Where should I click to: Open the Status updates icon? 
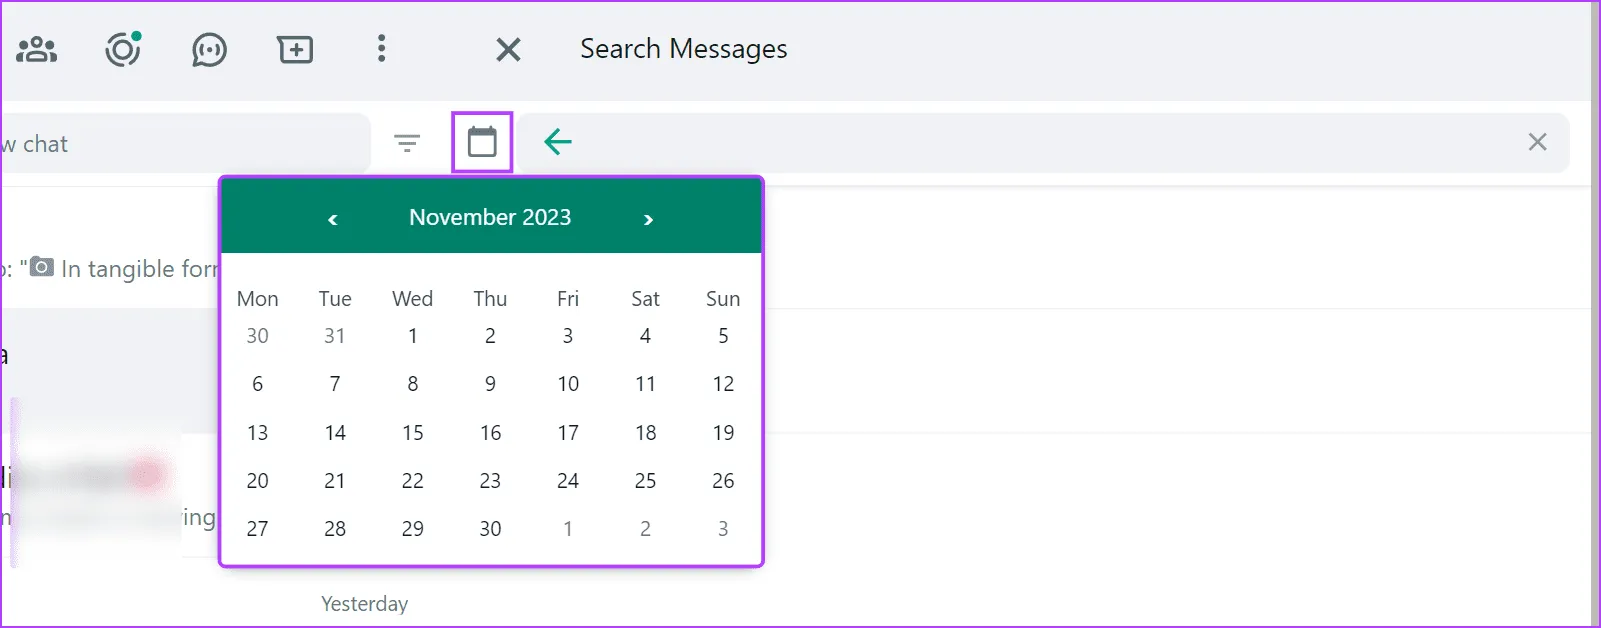click(x=123, y=49)
